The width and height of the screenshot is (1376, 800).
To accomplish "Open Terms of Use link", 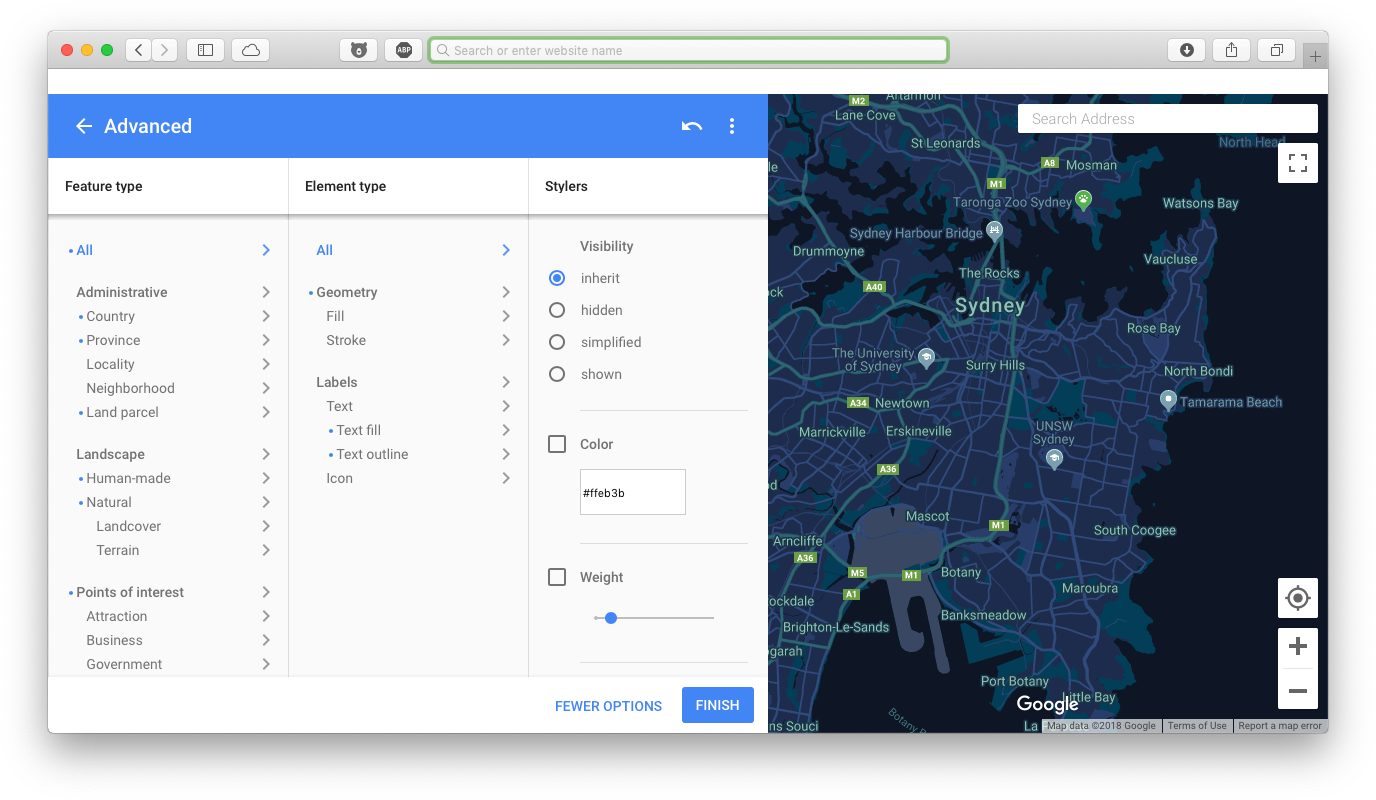I will 1197,726.
